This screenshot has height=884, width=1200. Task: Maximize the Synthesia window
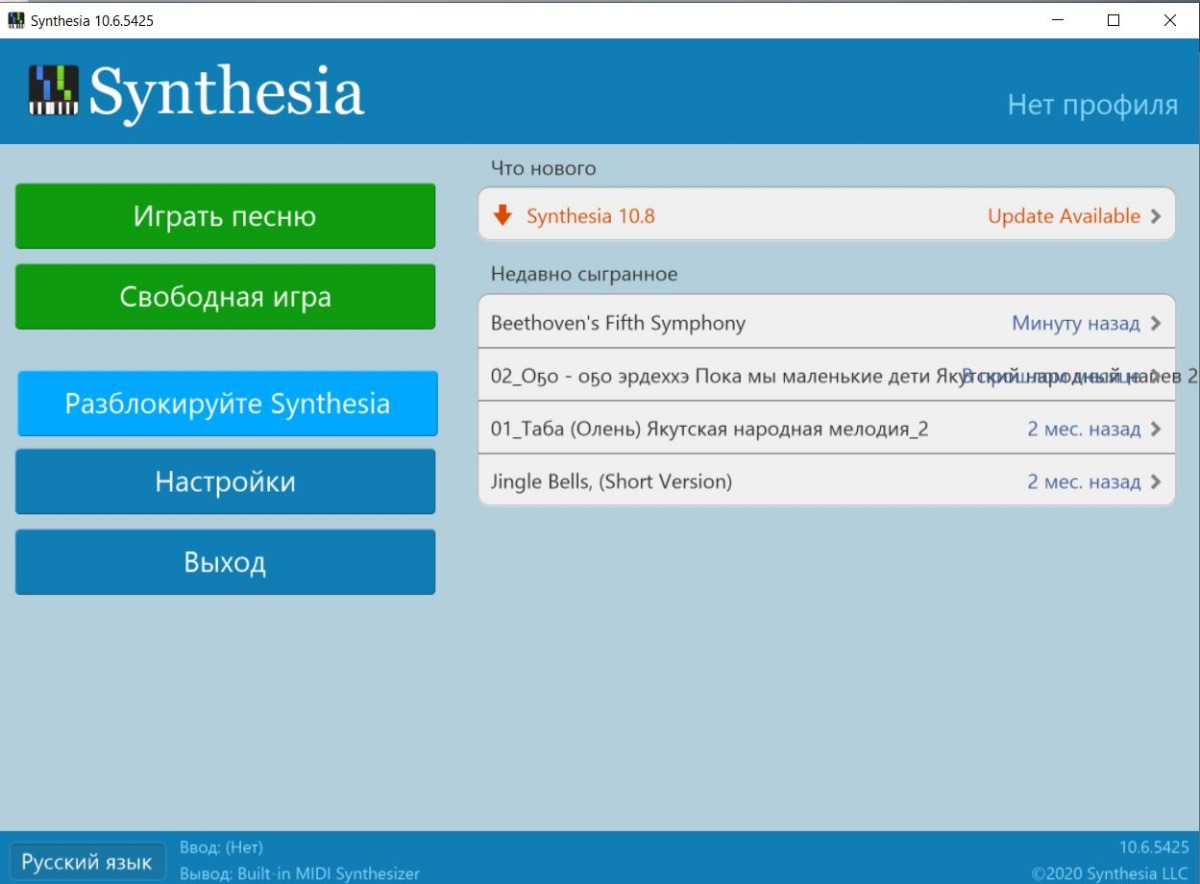(1114, 20)
